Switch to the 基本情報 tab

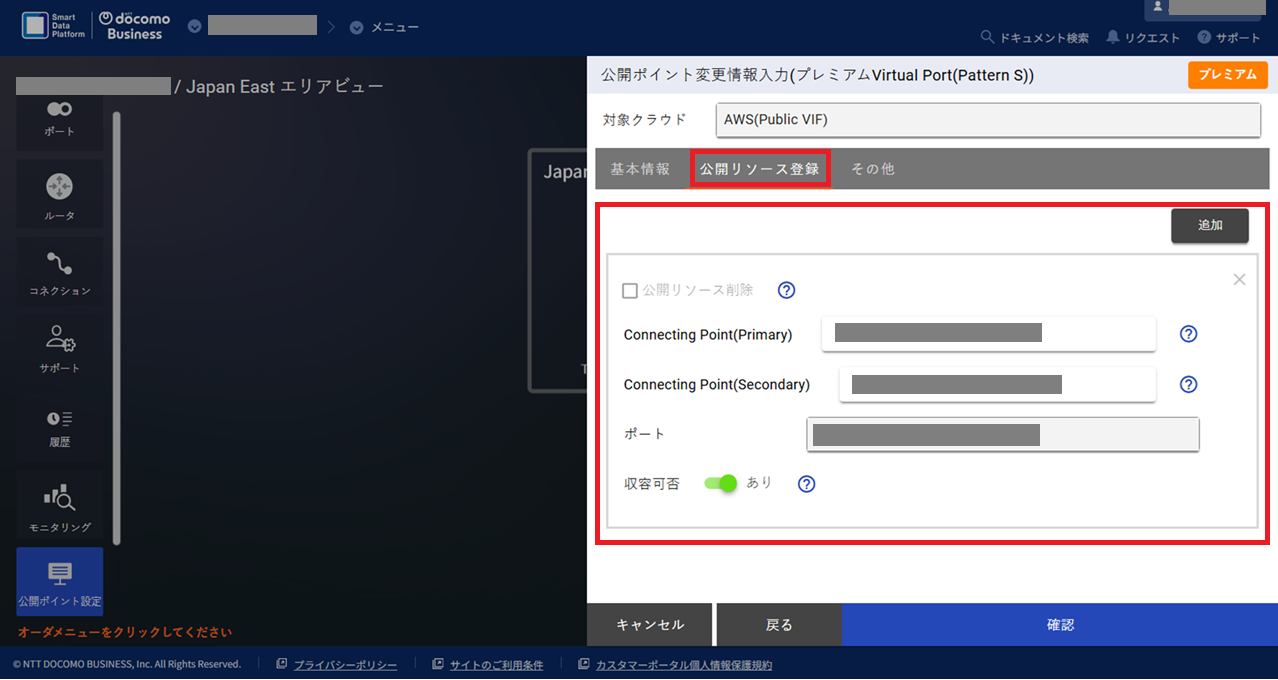point(642,168)
